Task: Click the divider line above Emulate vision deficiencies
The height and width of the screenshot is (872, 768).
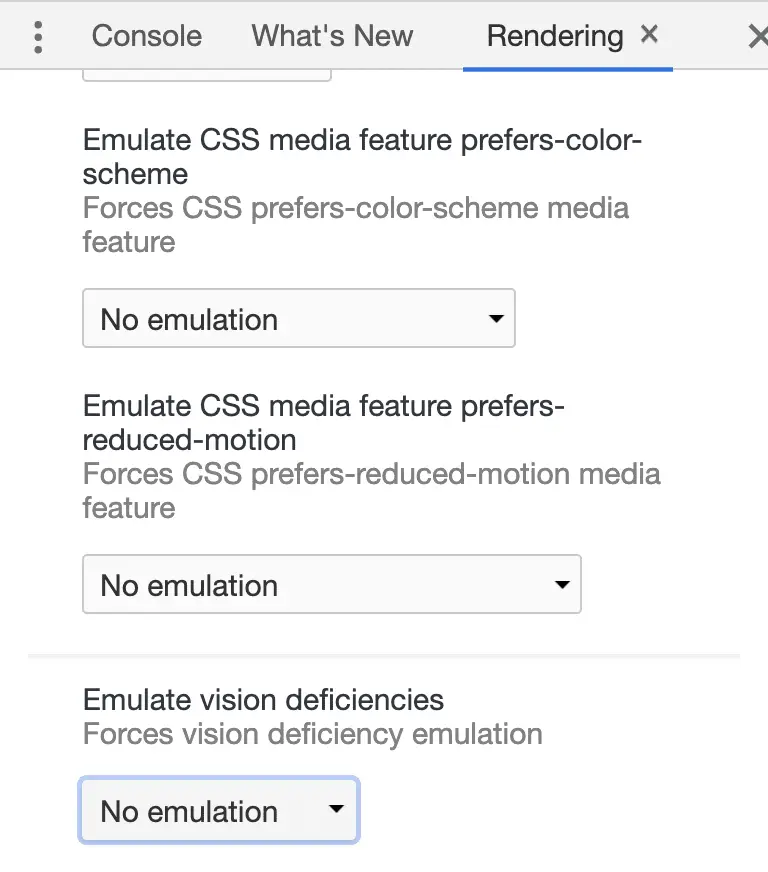Action: click(384, 656)
